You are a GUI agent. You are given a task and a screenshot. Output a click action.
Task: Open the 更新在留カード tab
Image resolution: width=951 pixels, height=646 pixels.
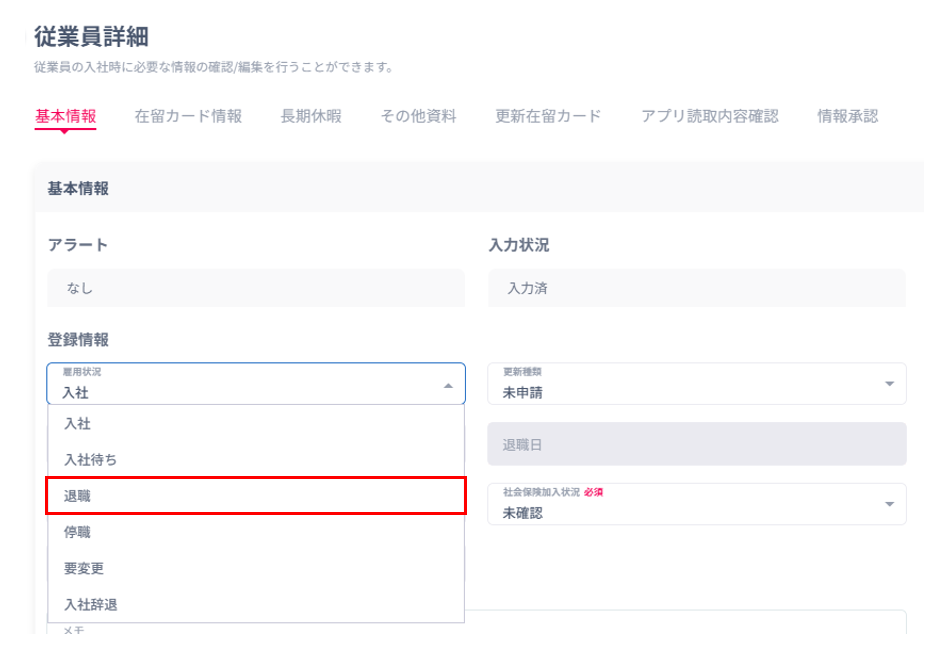pyautogui.click(x=548, y=116)
